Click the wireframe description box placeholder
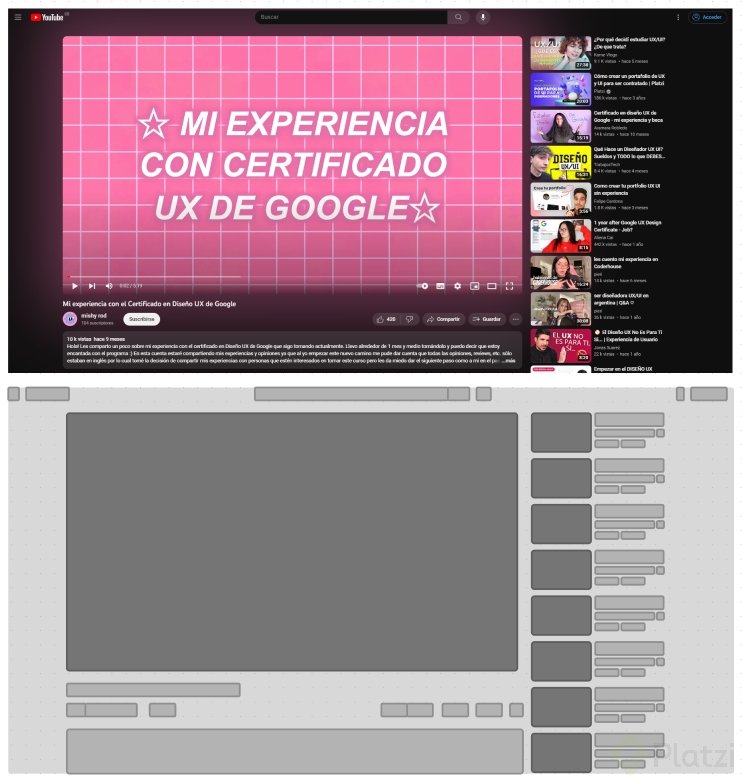 point(295,751)
